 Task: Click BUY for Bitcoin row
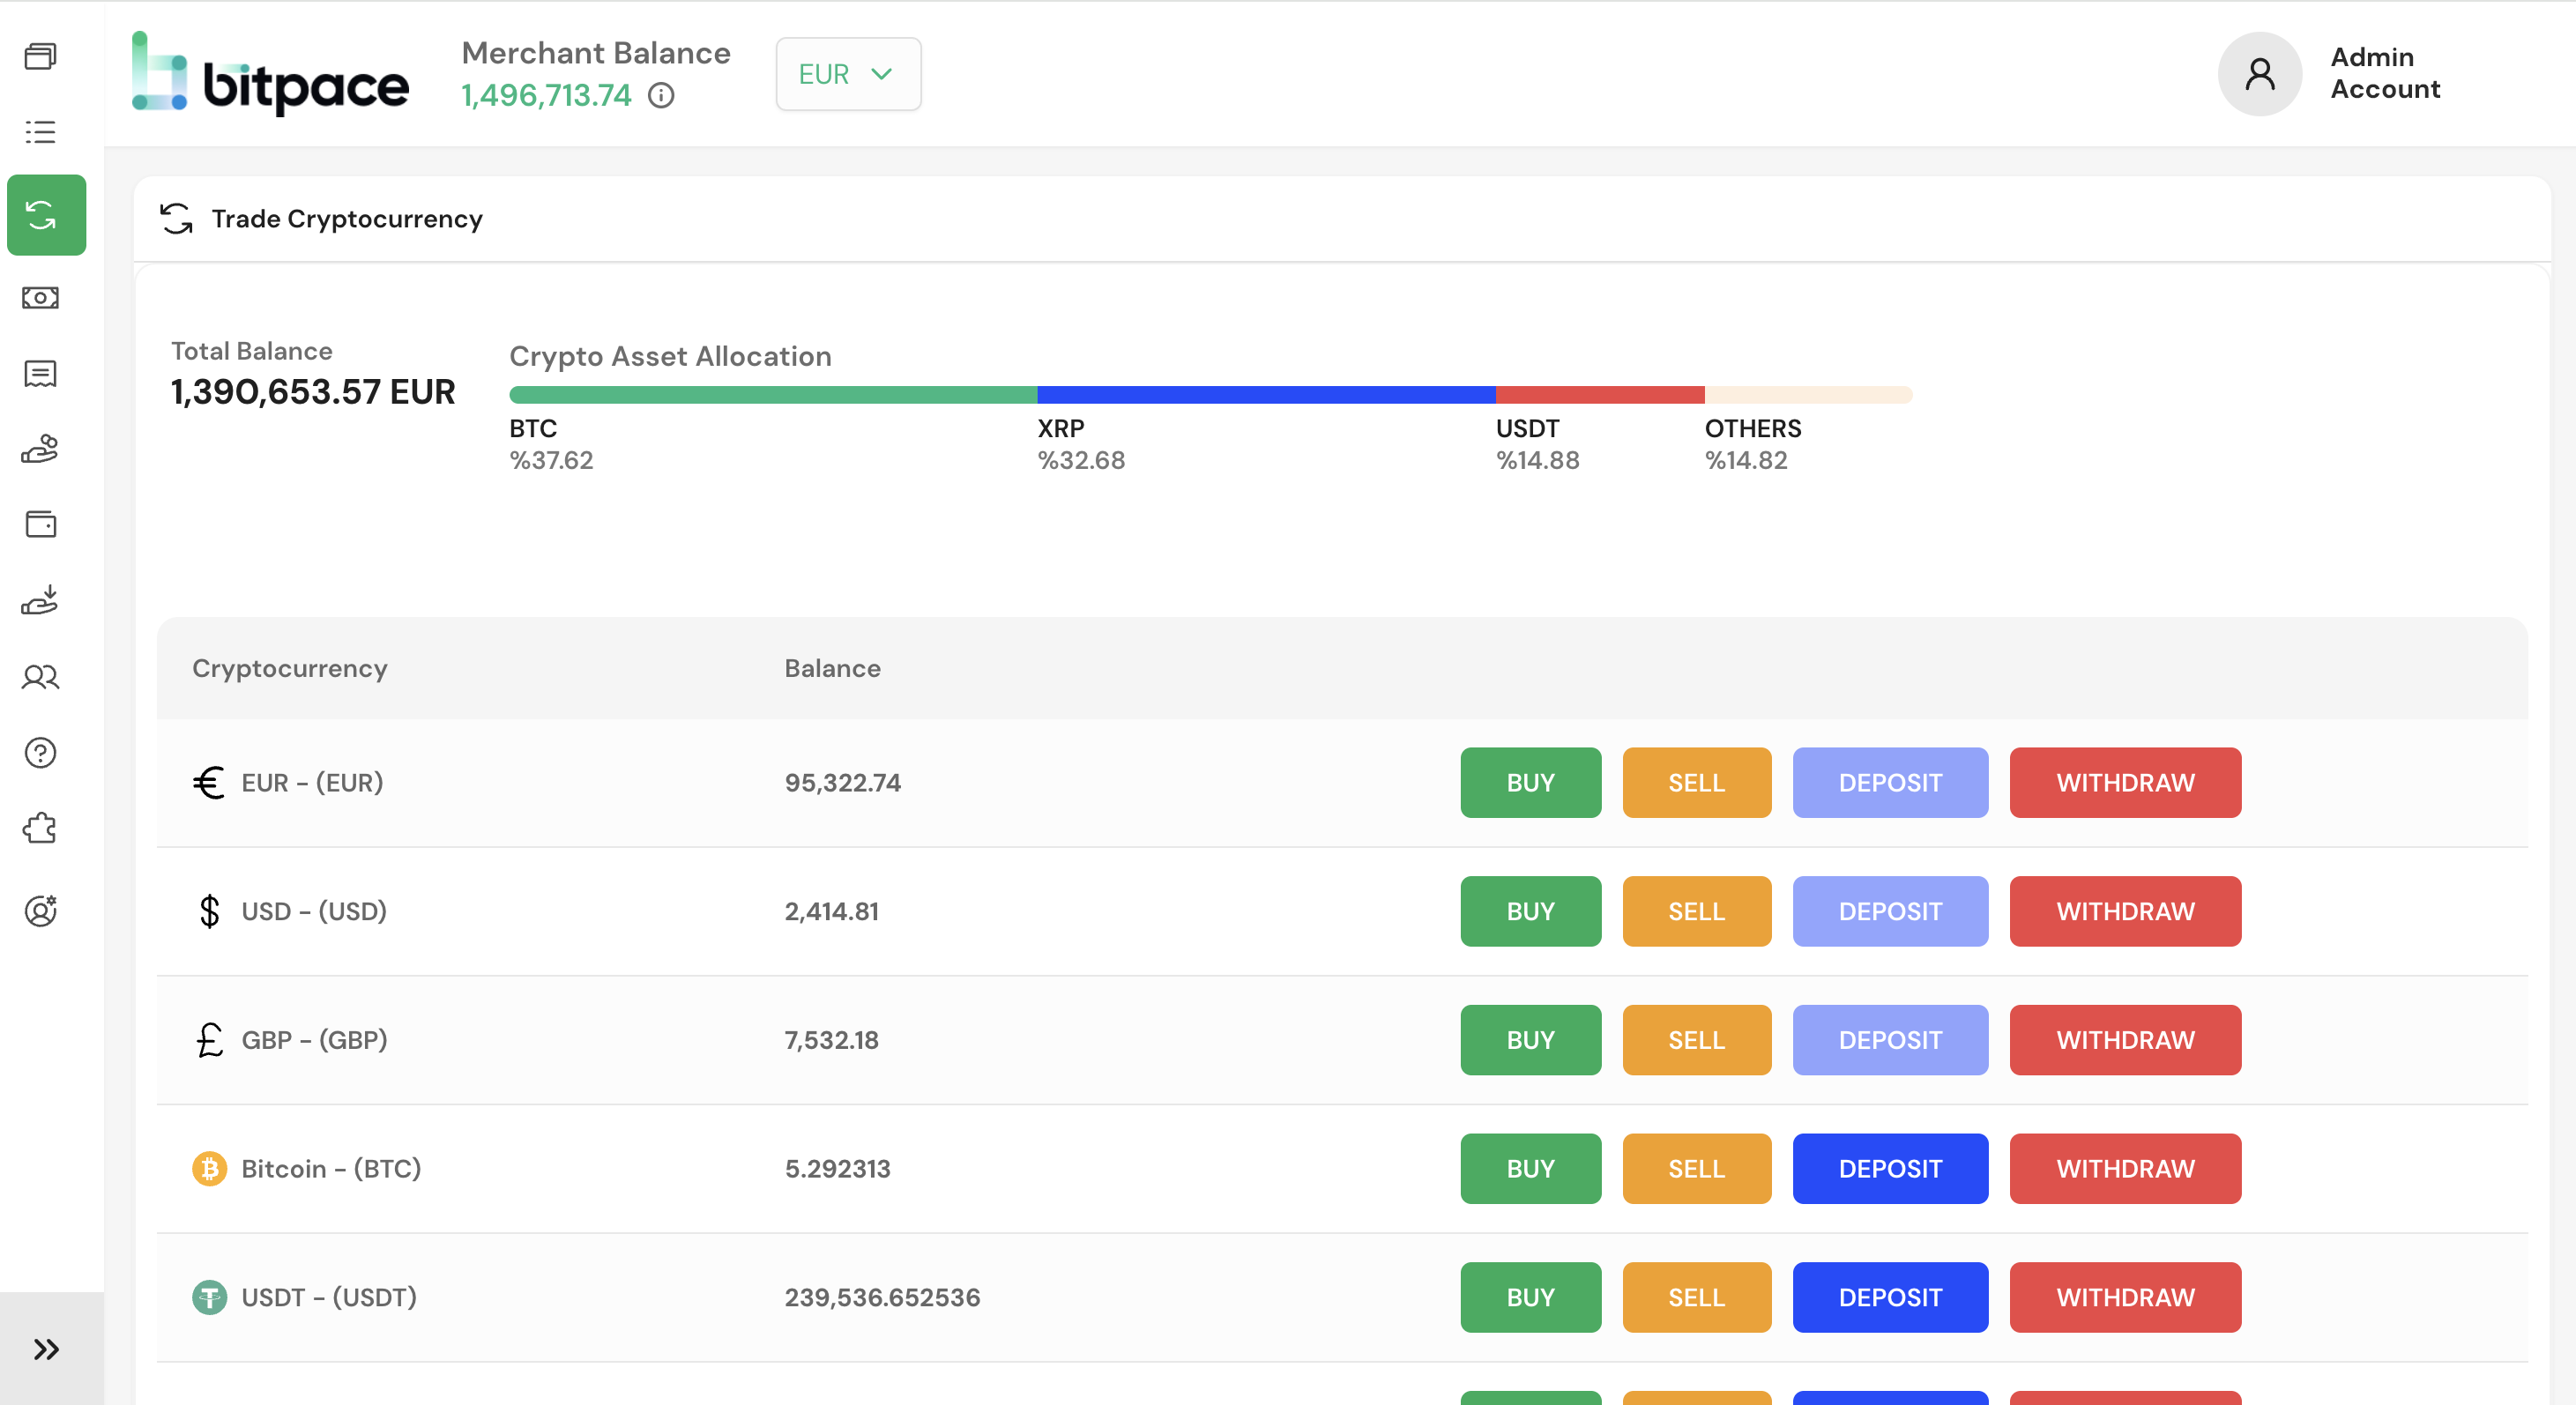(x=1529, y=1168)
